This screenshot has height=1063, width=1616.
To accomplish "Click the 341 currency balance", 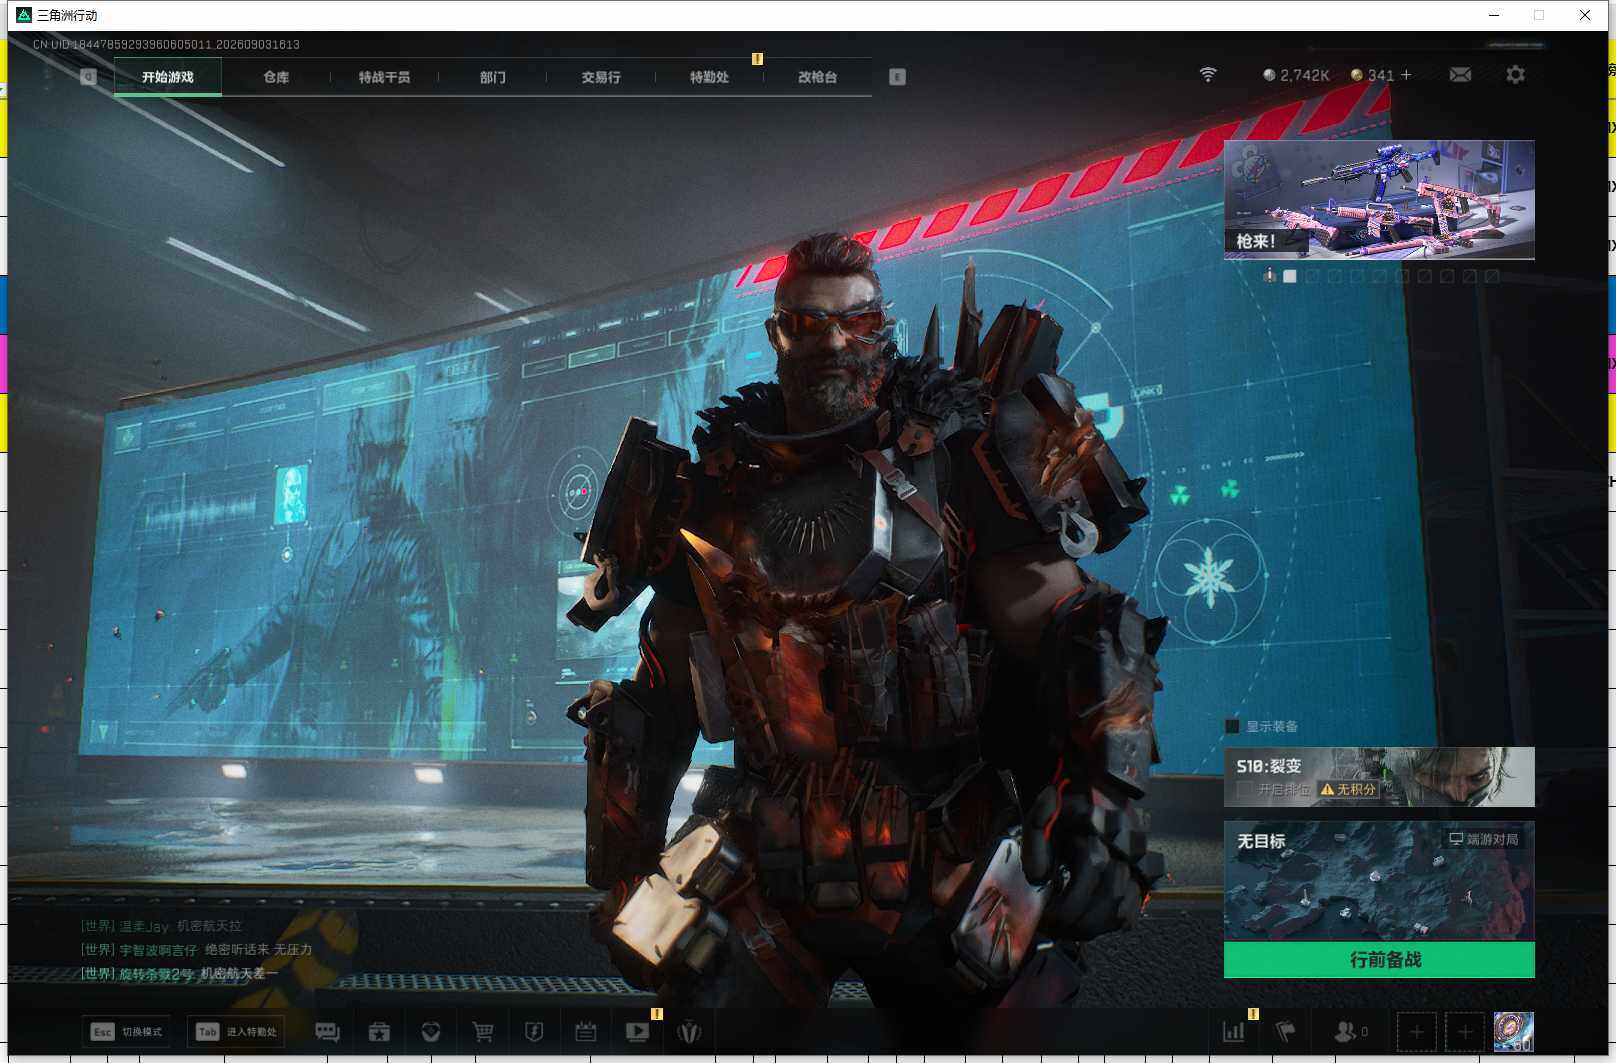I will (1380, 75).
